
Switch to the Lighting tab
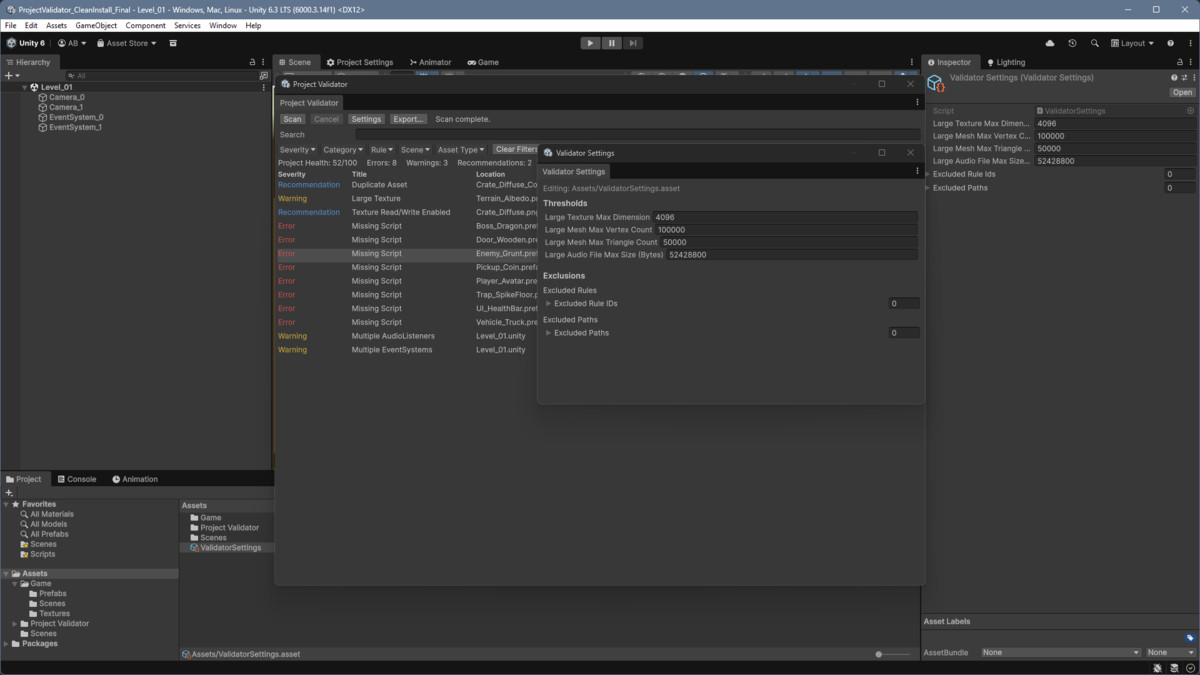point(1006,62)
